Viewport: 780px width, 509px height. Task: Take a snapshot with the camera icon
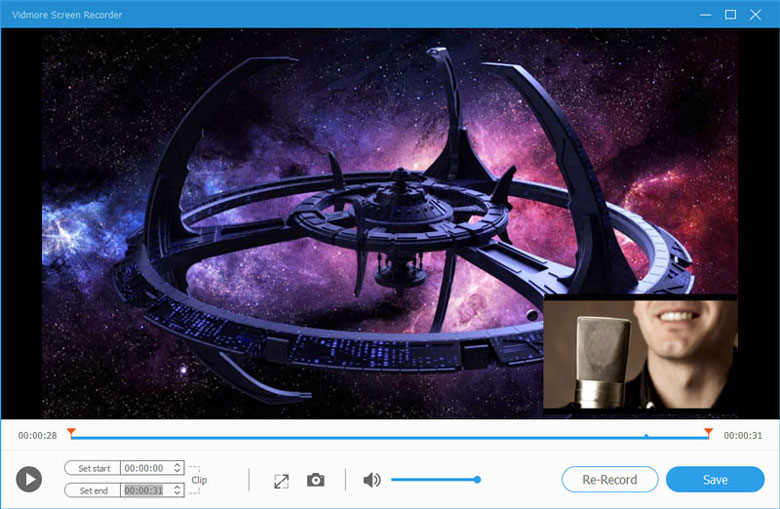click(316, 480)
